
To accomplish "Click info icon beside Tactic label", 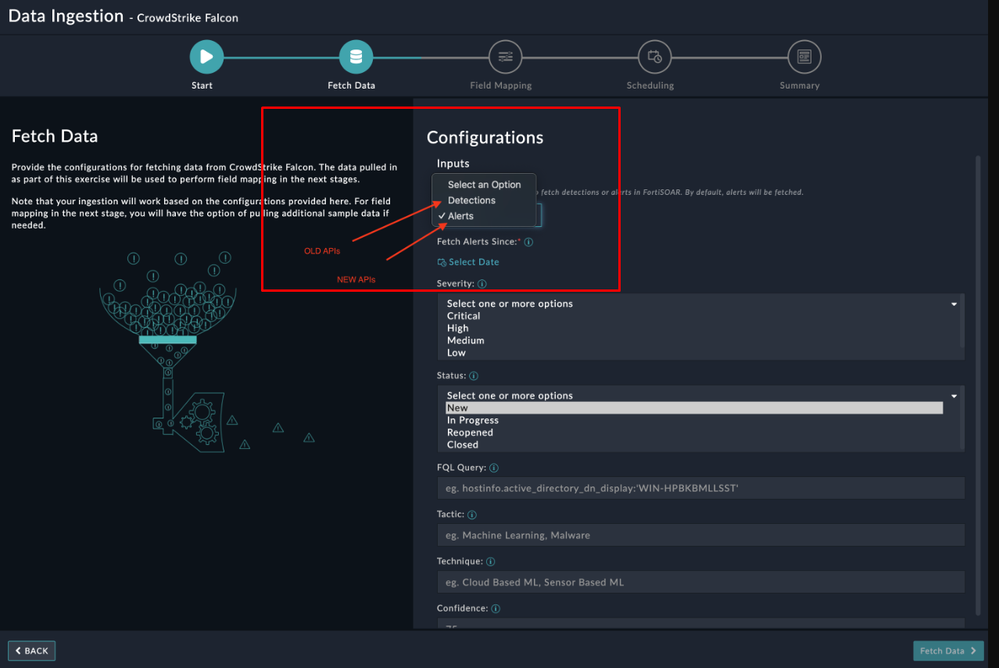I will tap(472, 514).
